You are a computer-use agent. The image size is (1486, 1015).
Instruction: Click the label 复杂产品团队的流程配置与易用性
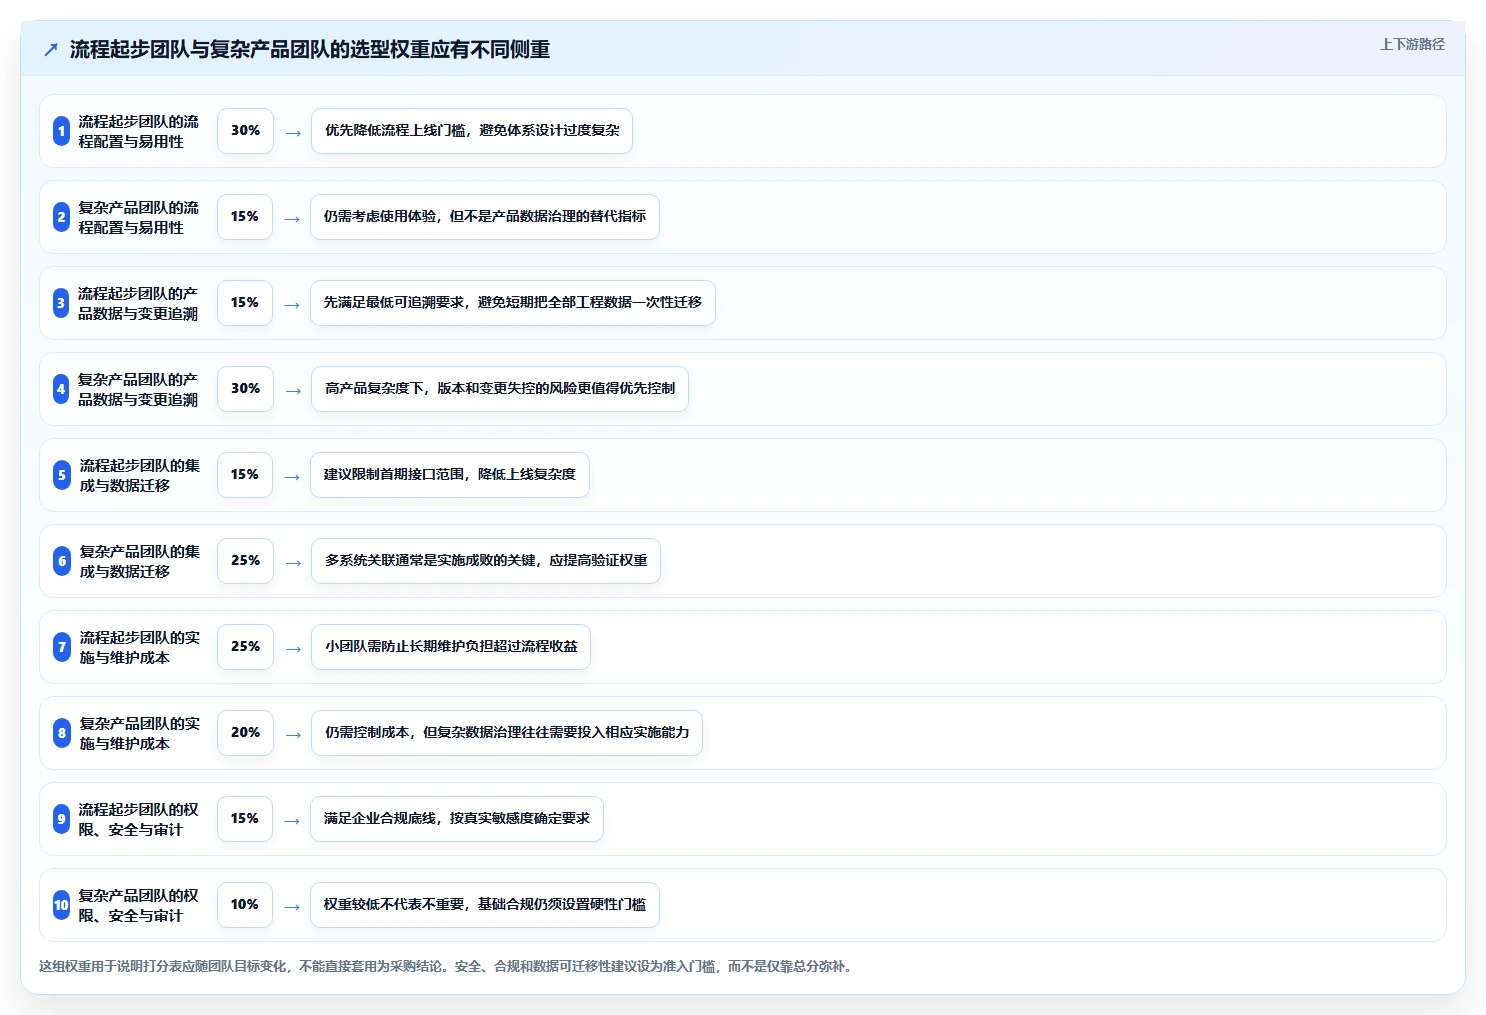139,217
